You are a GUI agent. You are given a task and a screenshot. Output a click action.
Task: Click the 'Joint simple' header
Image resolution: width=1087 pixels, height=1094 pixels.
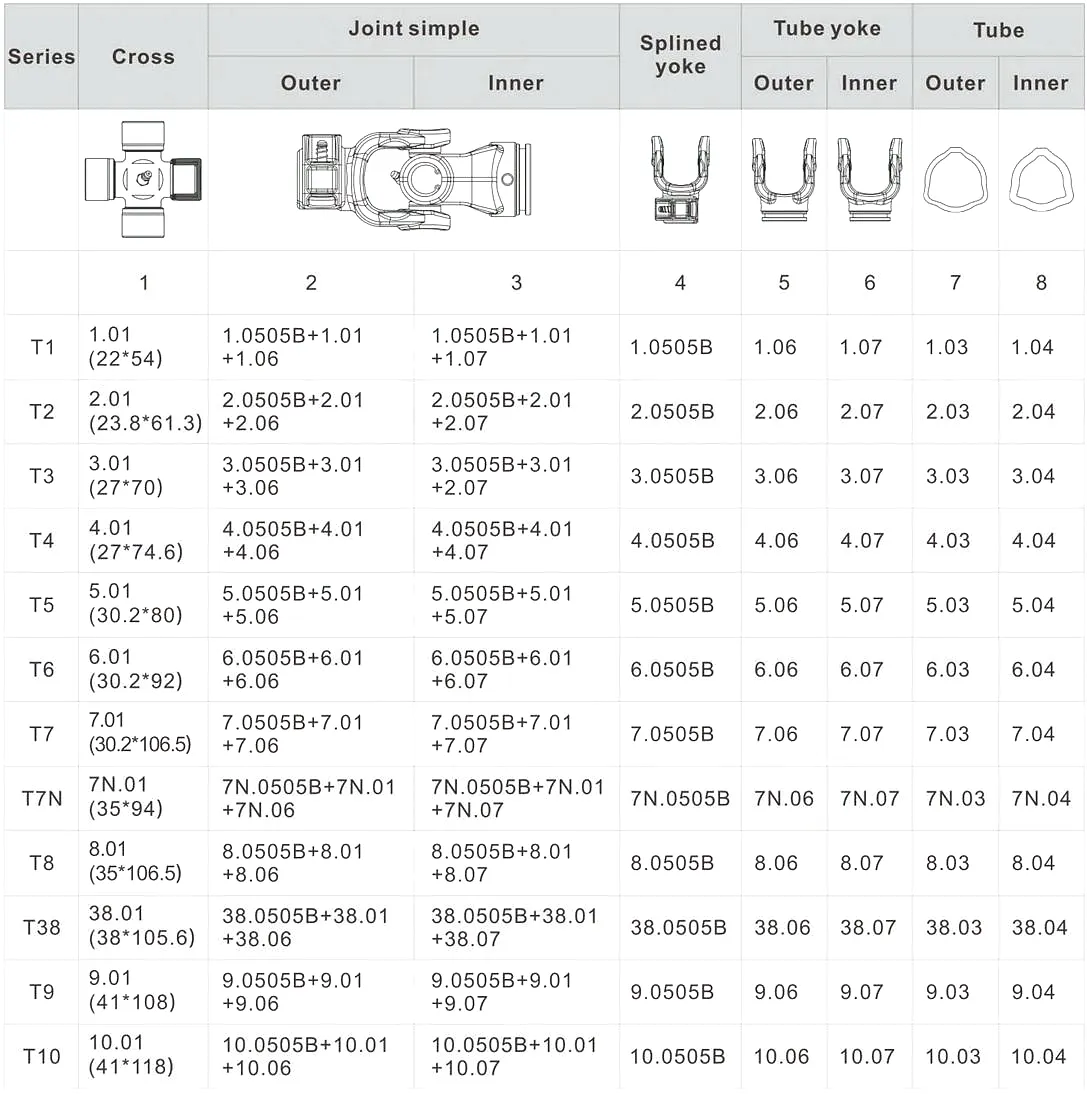pyautogui.click(x=414, y=29)
